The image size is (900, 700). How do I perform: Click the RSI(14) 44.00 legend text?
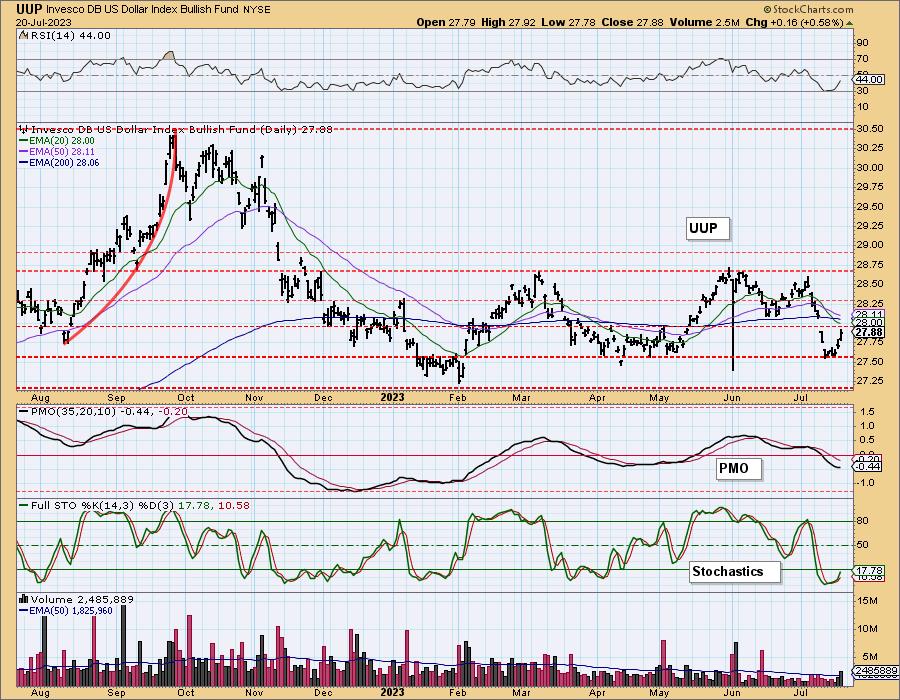(69, 35)
